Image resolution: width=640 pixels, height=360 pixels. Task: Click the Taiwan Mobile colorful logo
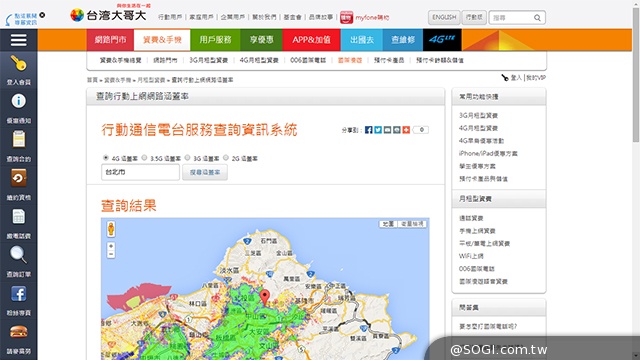pos(77,15)
